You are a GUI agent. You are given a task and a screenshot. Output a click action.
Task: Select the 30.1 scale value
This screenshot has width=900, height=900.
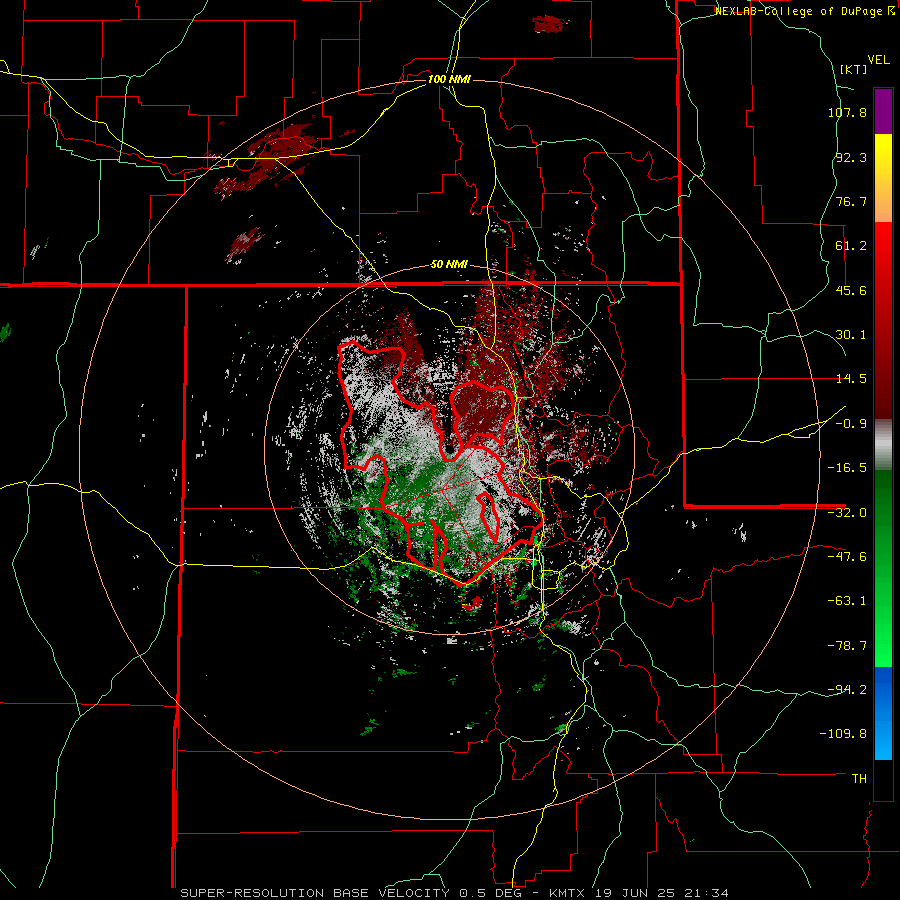point(851,335)
